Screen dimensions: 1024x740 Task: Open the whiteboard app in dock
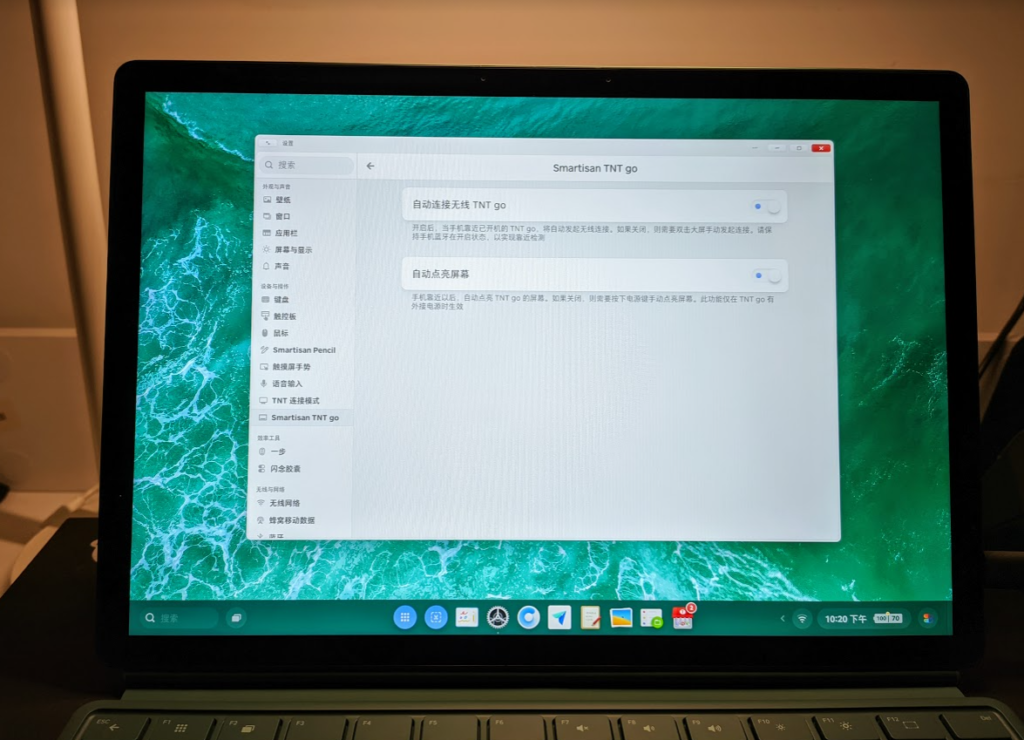(466, 617)
